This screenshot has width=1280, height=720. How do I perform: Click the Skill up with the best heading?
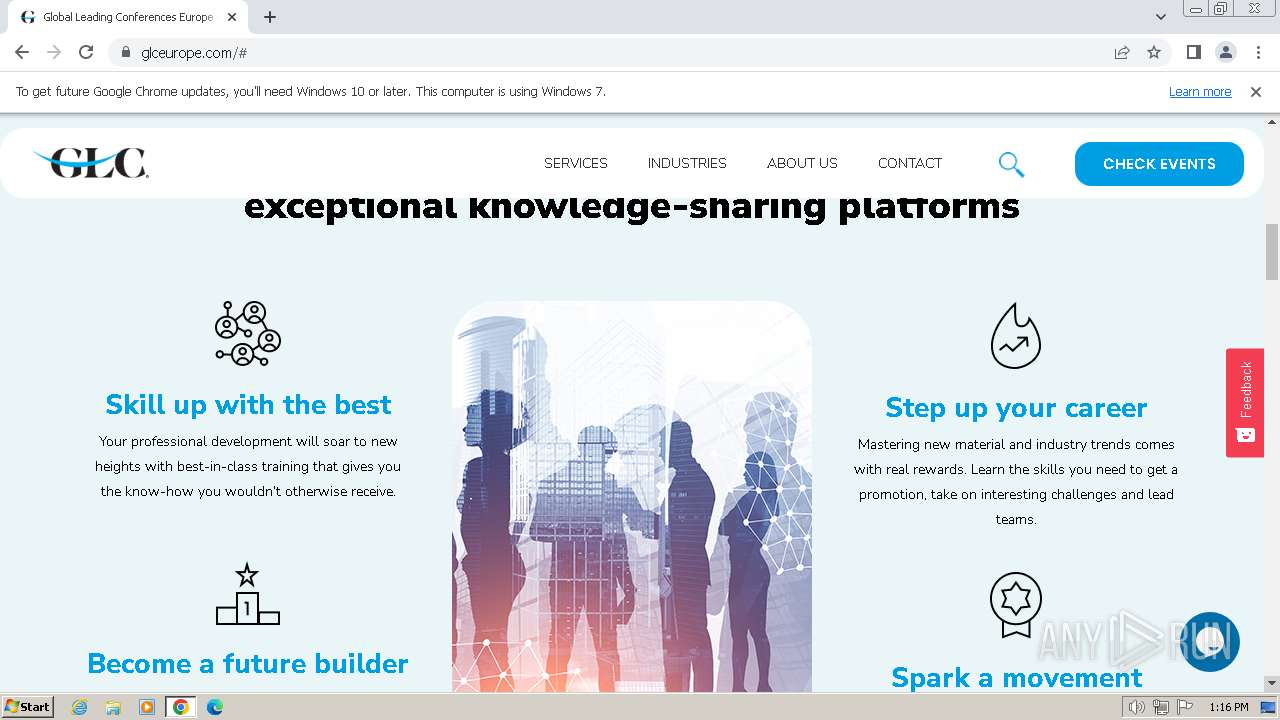[x=248, y=404]
